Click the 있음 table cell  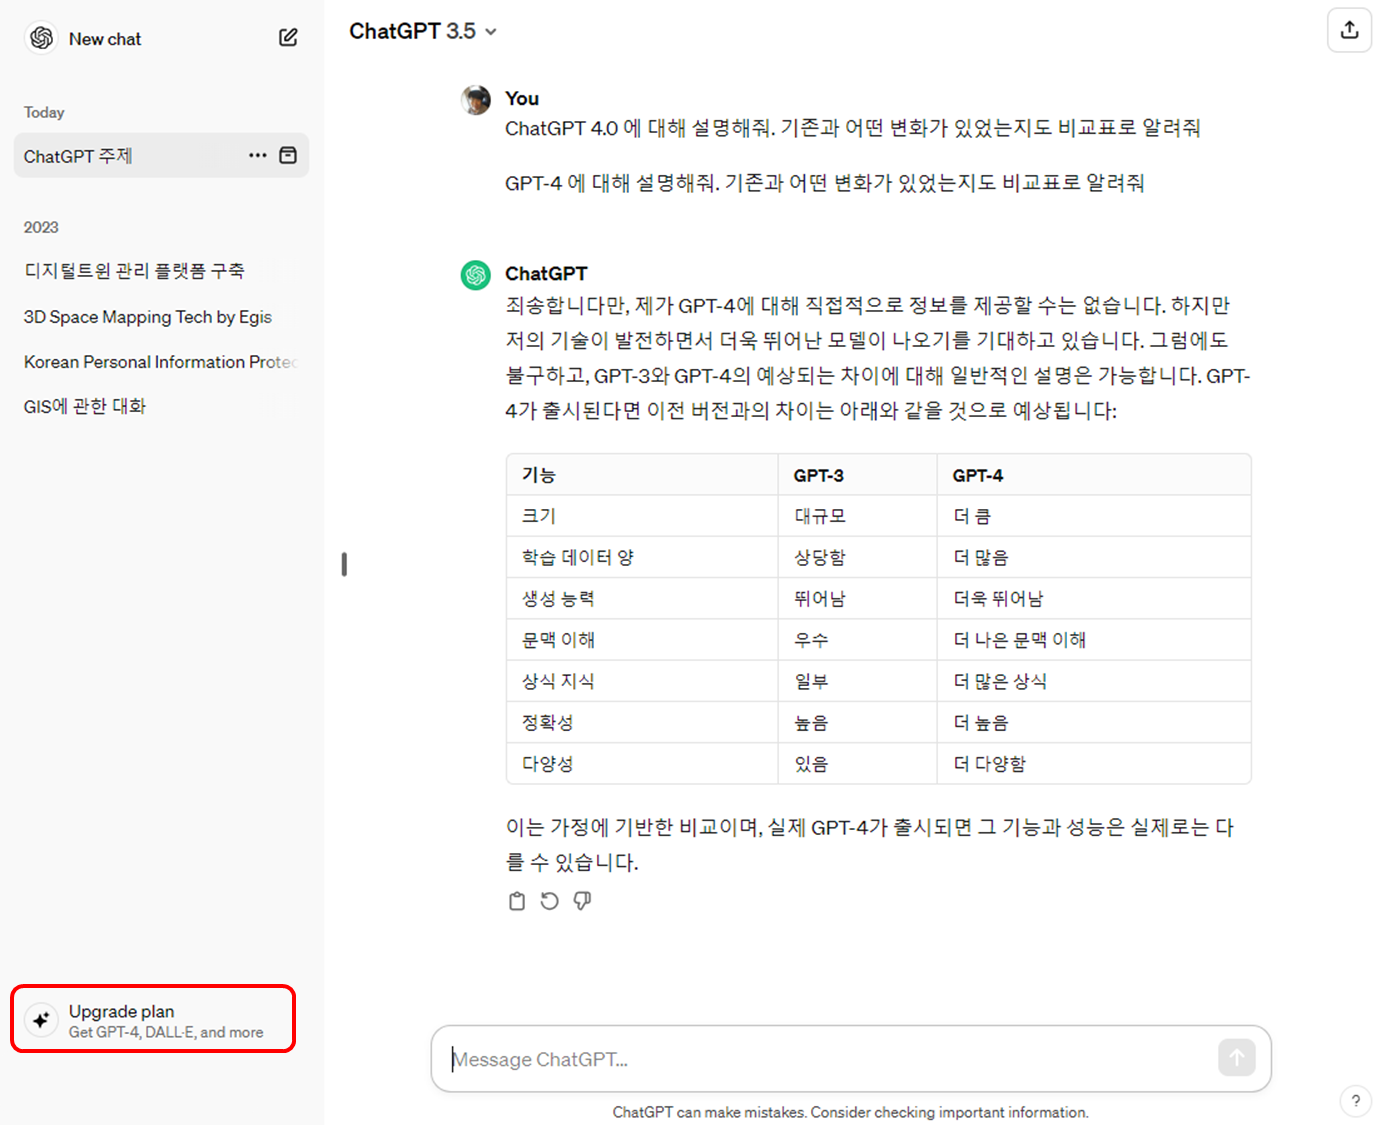pyautogui.click(x=857, y=763)
